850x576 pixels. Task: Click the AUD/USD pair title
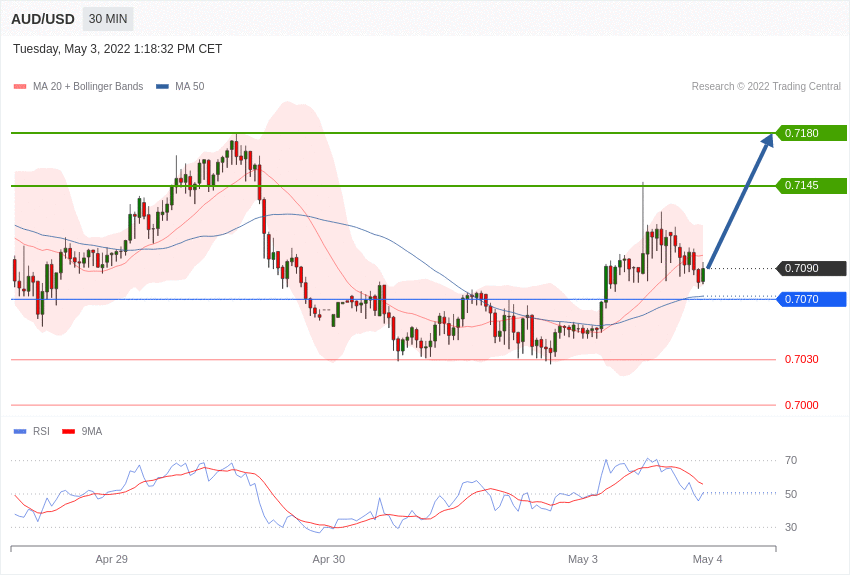point(43,19)
